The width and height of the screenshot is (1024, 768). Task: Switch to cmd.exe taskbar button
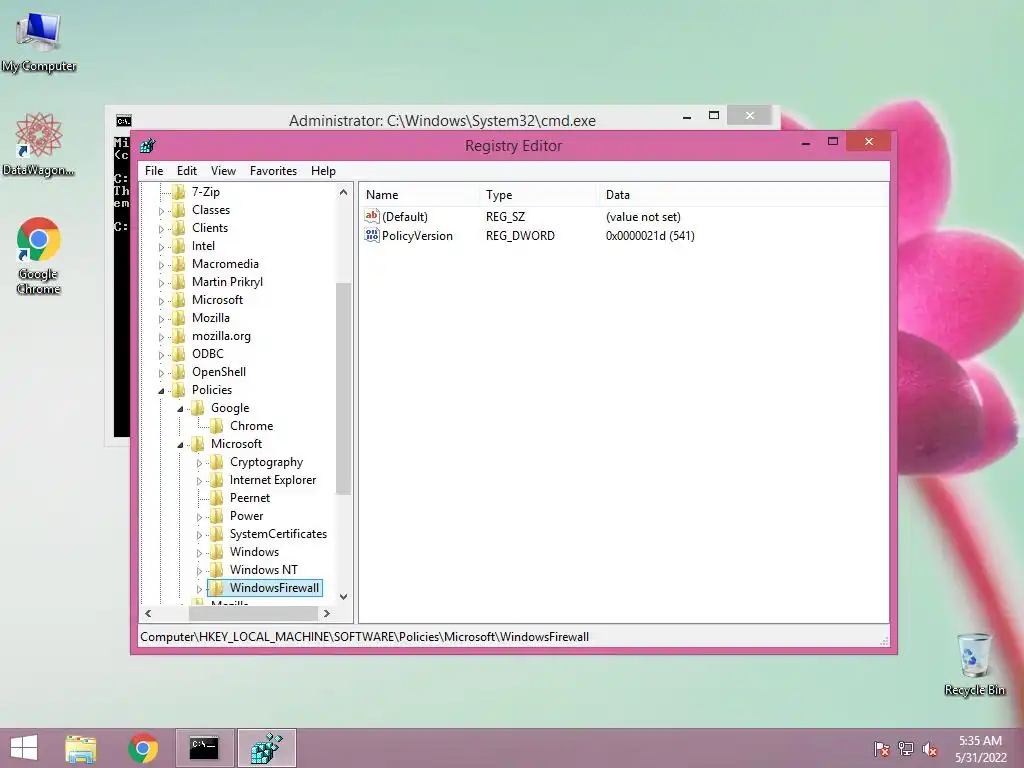(204, 748)
